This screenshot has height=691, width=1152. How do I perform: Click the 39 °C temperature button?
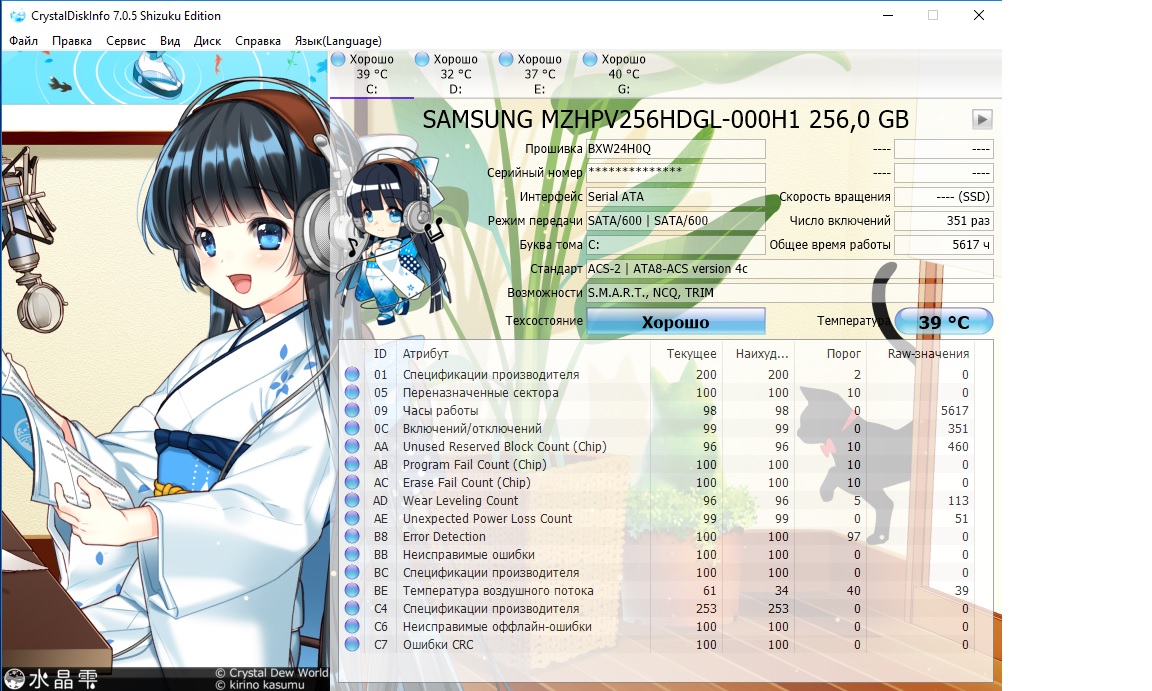tap(944, 322)
